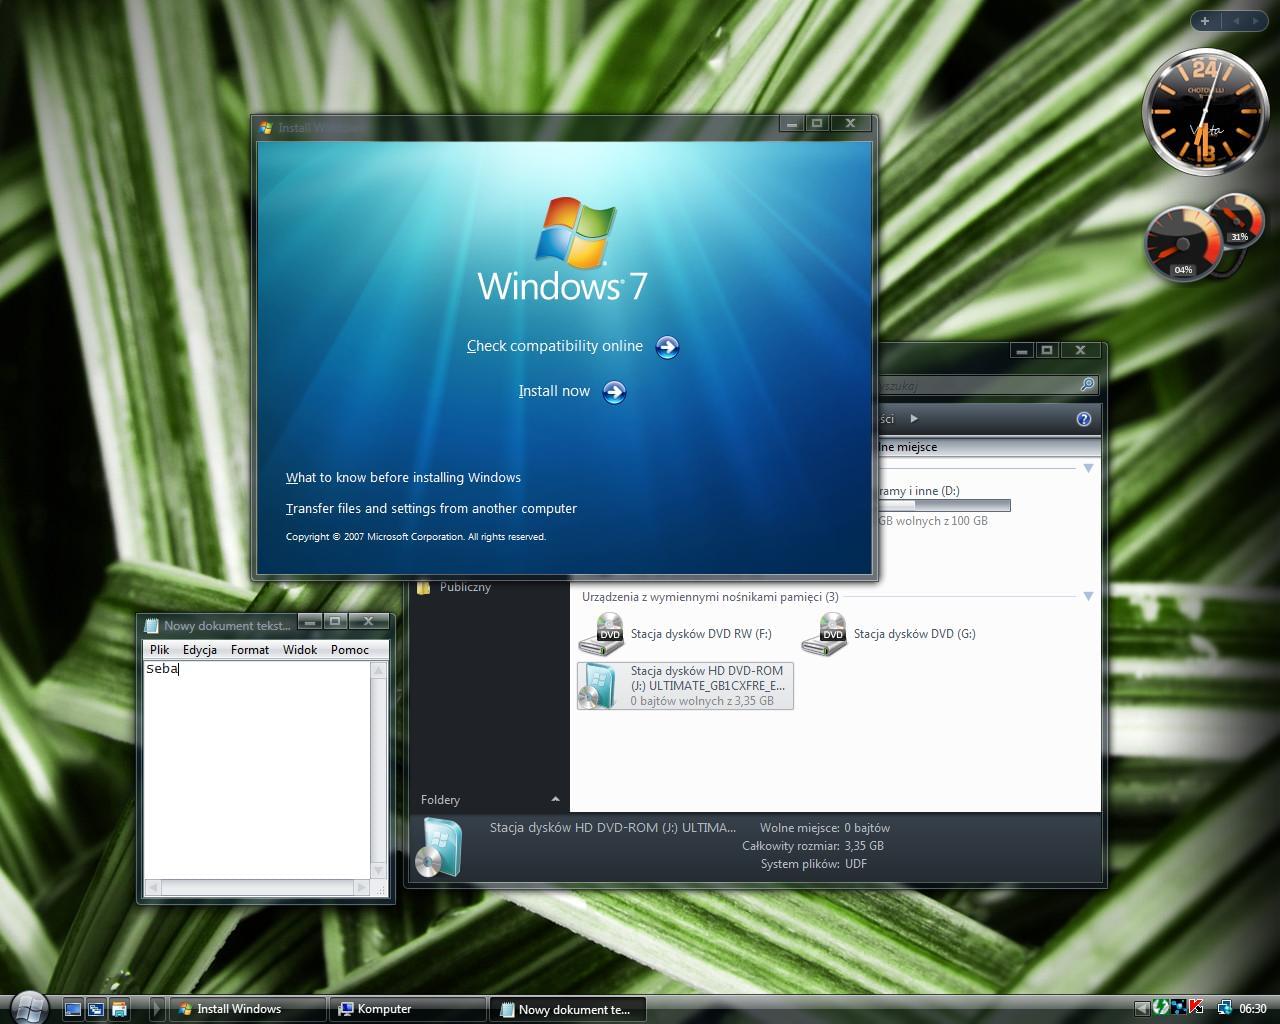The height and width of the screenshot is (1024, 1280).
Task: Expand the Foldery panel in Komputer
Action: coord(555,799)
